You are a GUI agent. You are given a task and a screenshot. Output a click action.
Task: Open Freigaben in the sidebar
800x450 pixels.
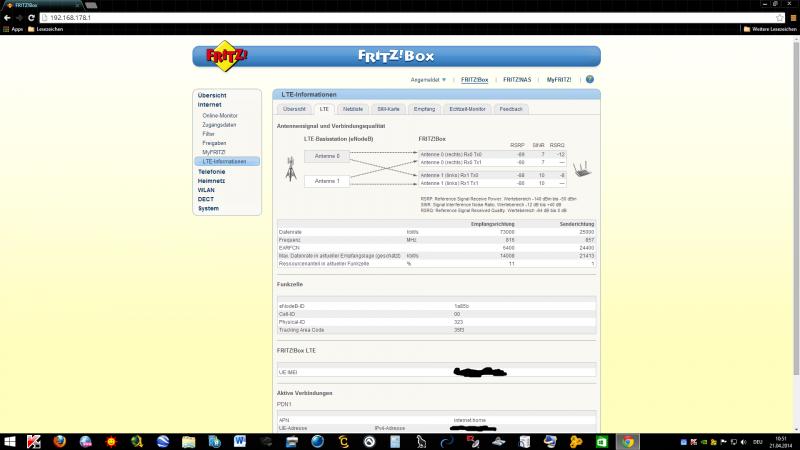(214, 143)
